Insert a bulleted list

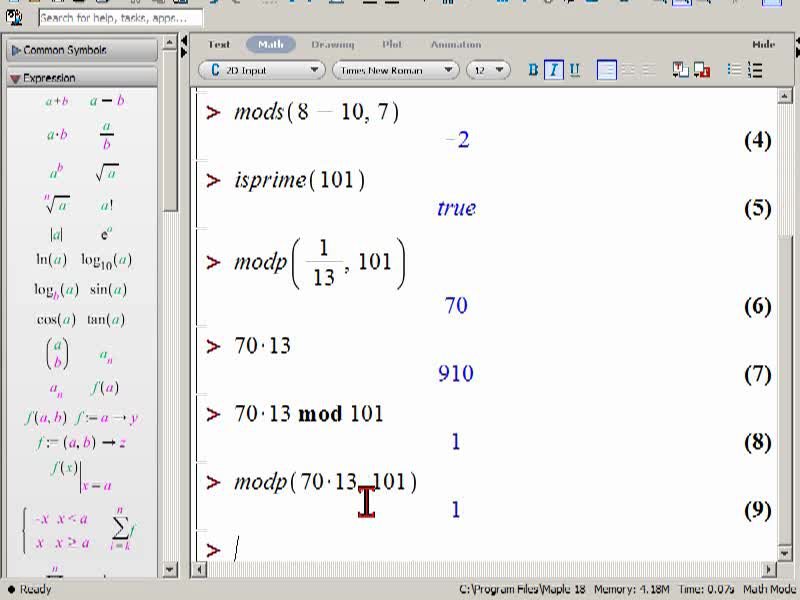734,70
